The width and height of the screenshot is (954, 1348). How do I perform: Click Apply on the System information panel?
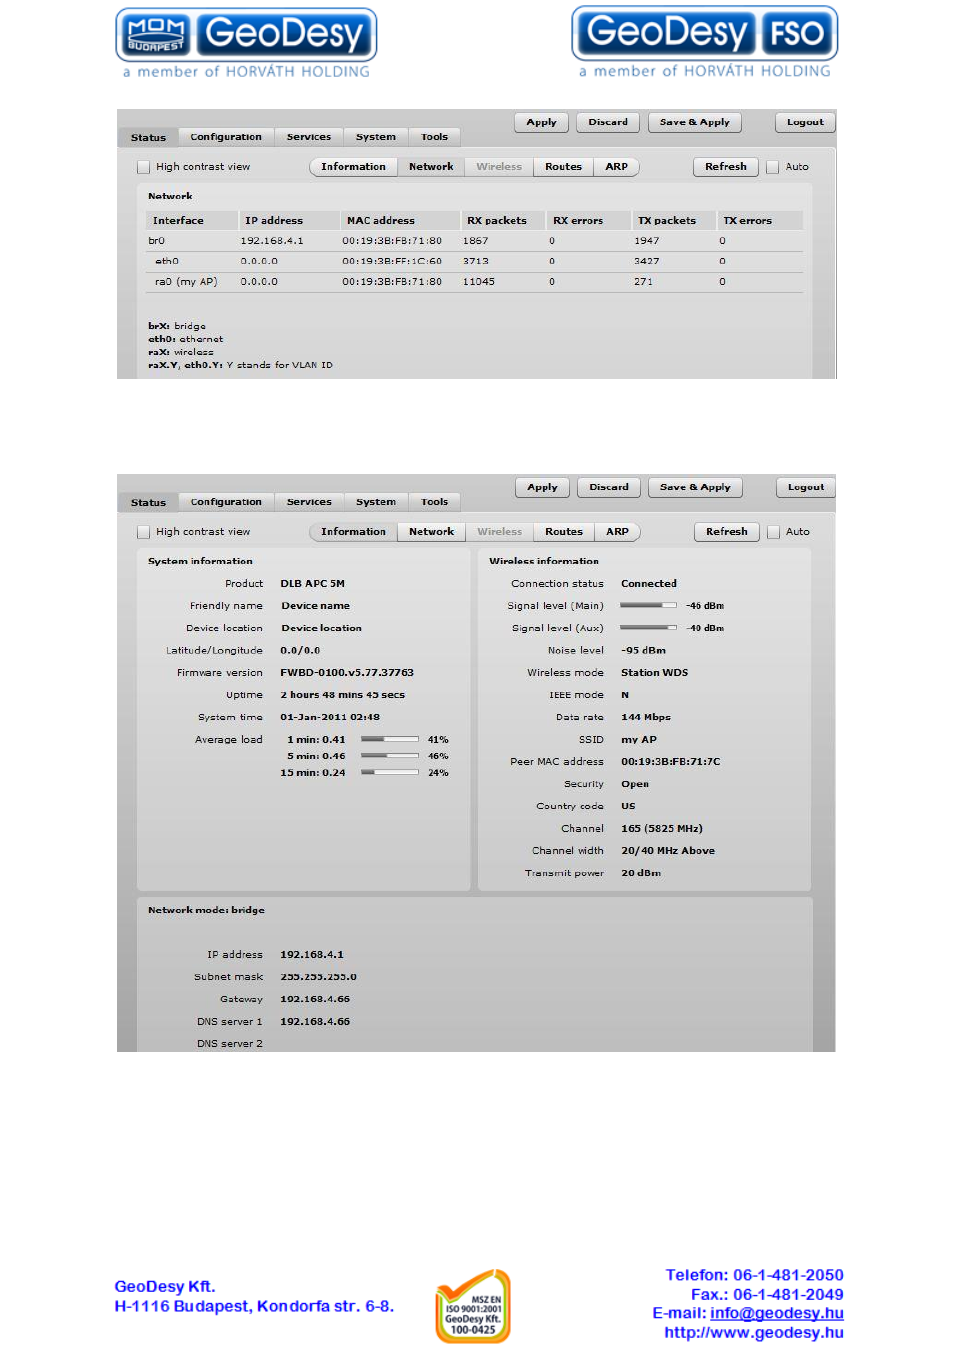pyautogui.click(x=542, y=487)
